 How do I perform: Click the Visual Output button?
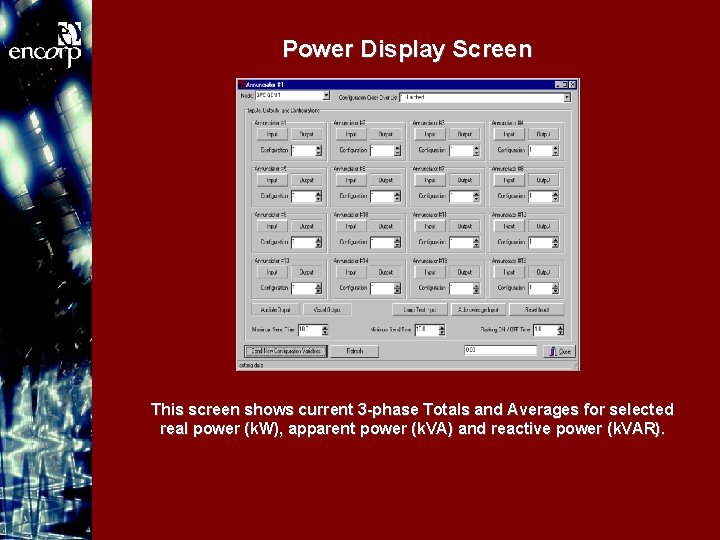pos(327,309)
